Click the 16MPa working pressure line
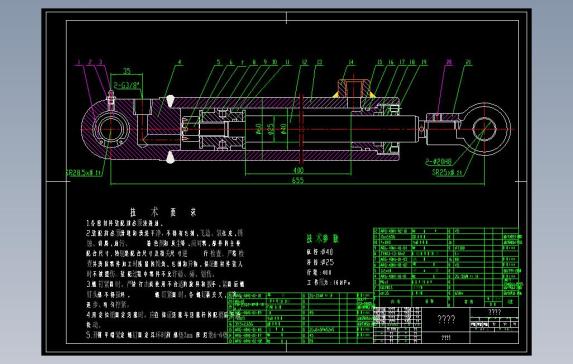This screenshot has height=364, width=573. [328, 283]
